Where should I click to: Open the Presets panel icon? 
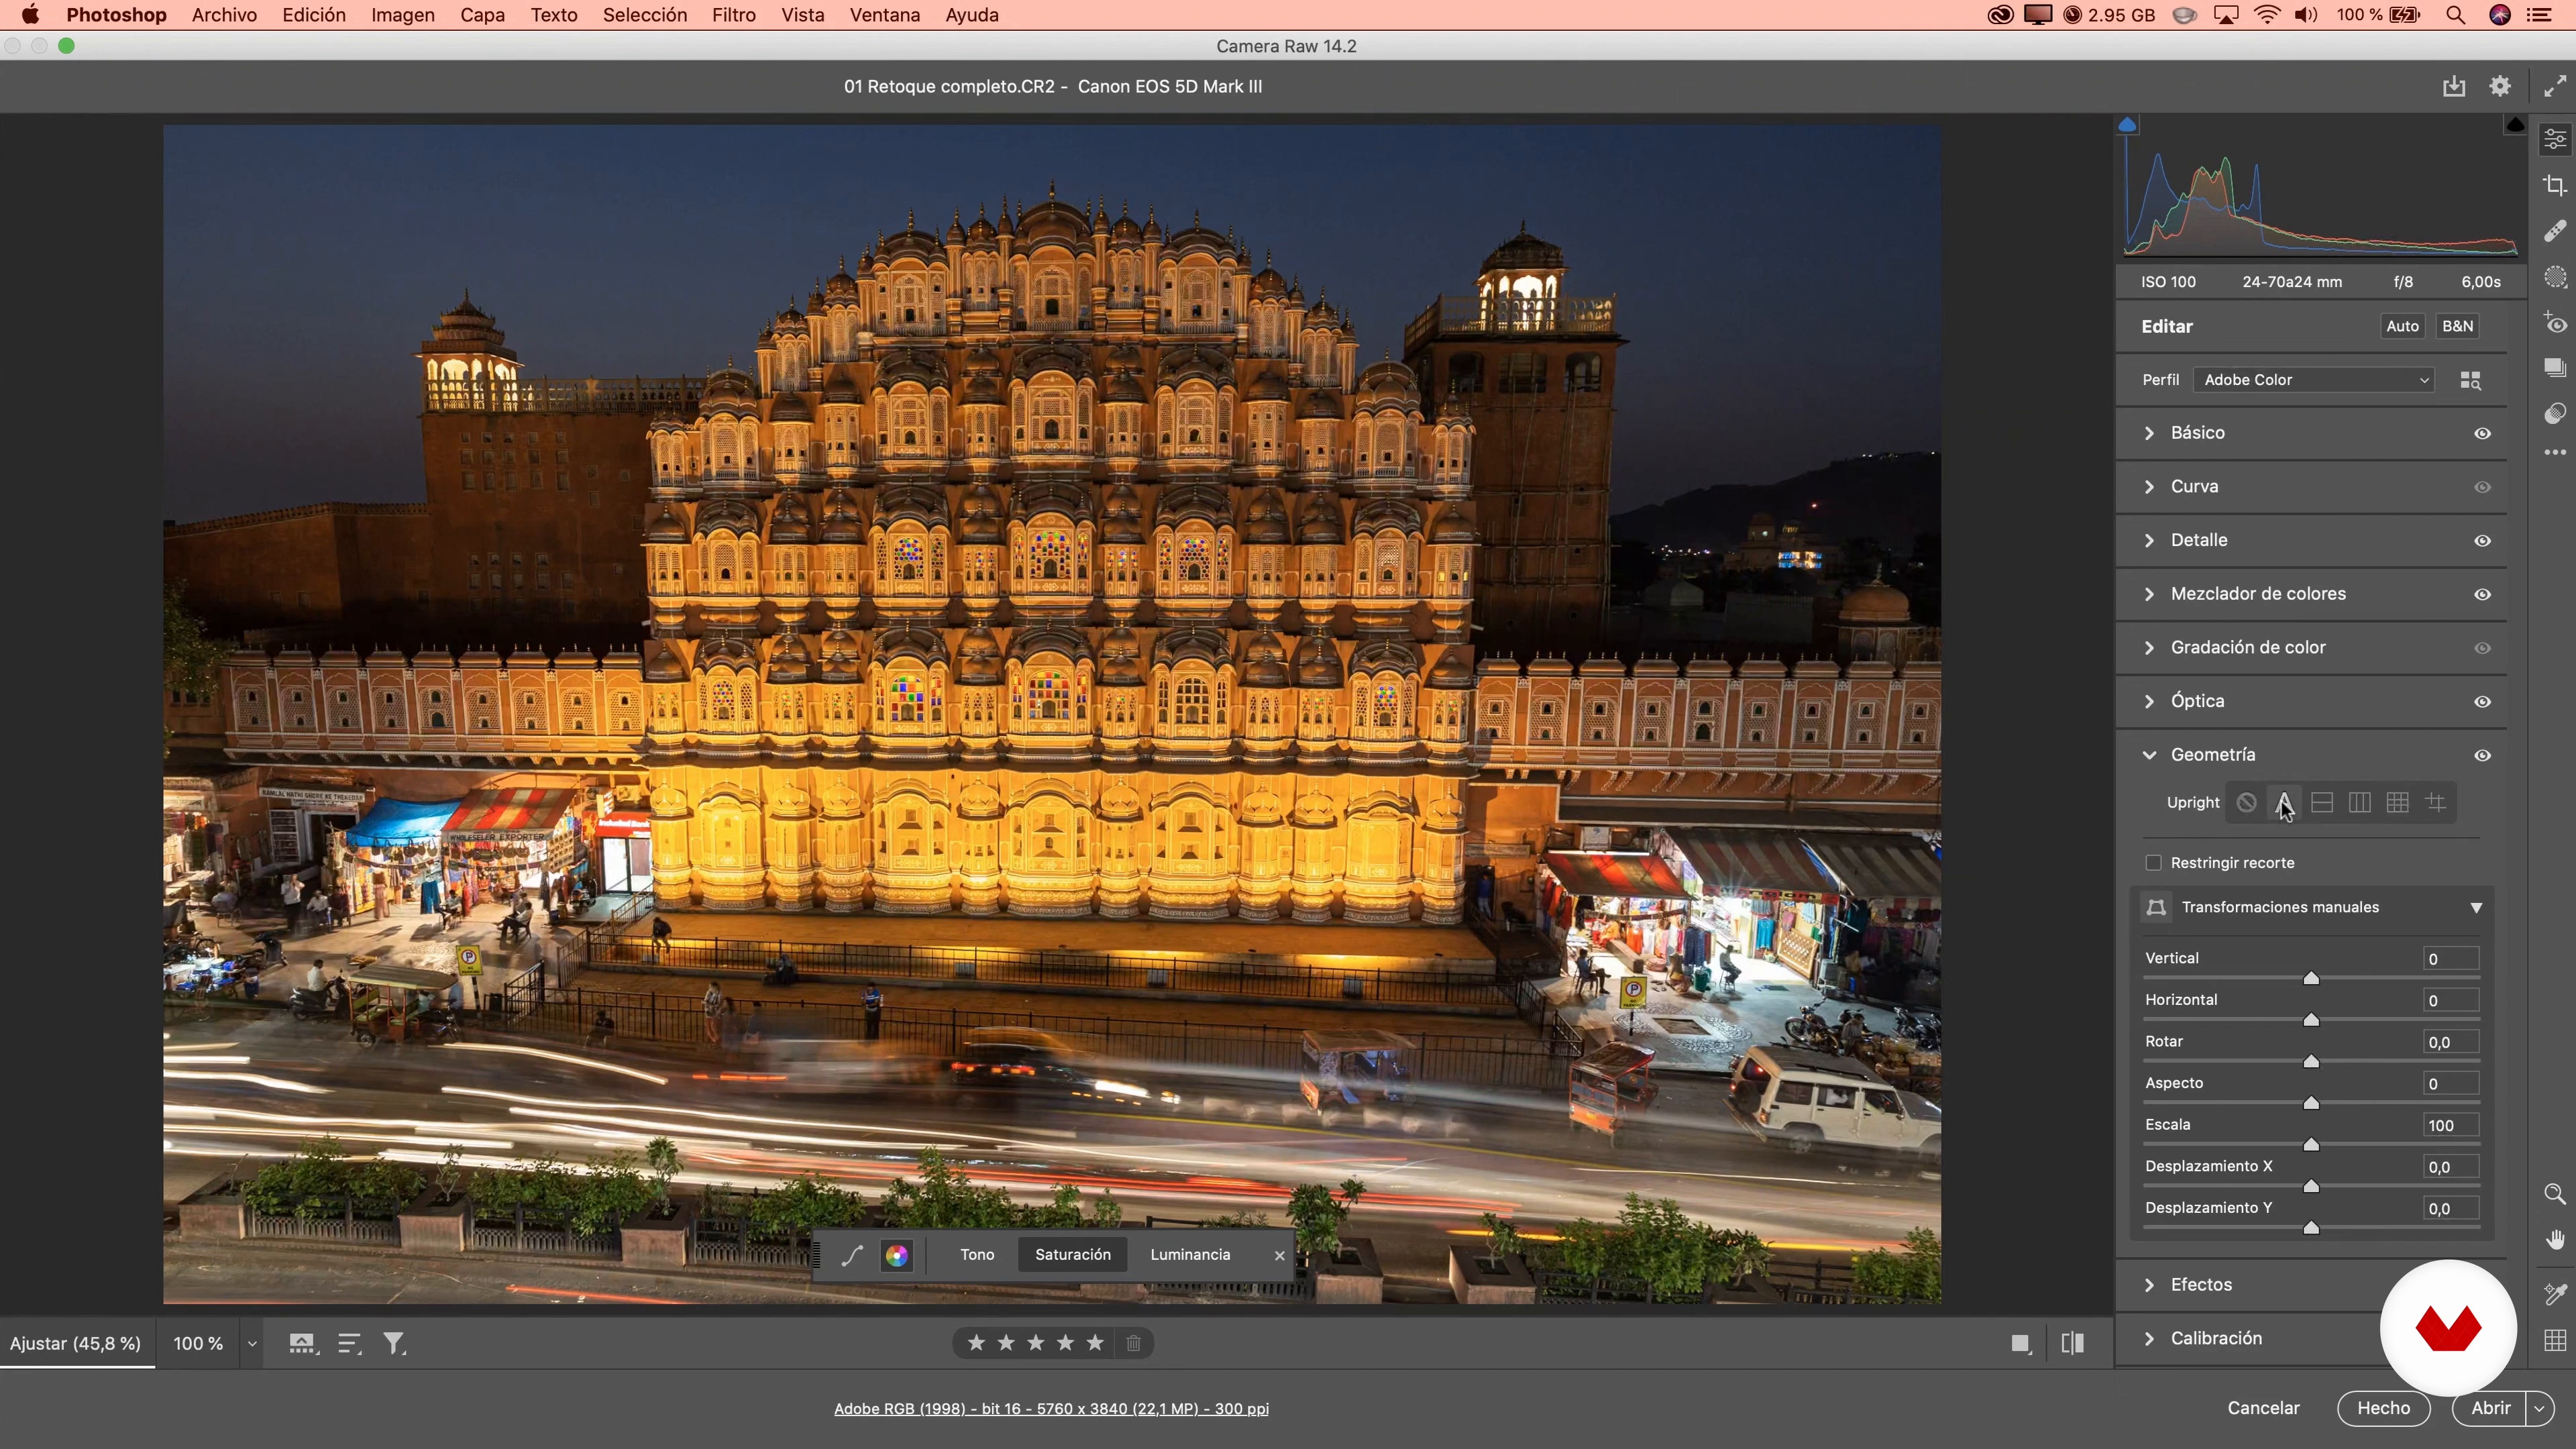tap(2555, 413)
